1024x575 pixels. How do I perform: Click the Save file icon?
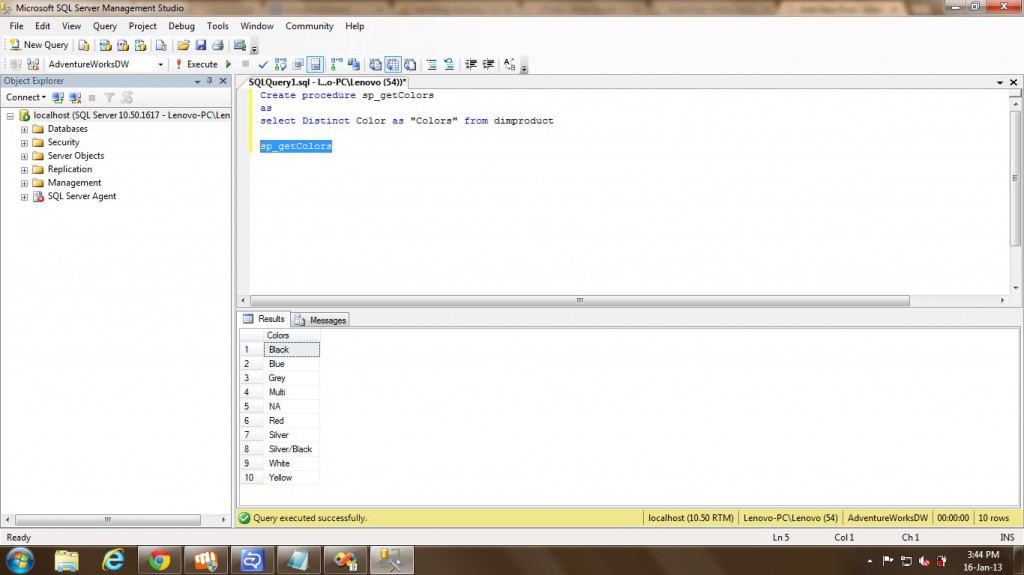pos(201,45)
